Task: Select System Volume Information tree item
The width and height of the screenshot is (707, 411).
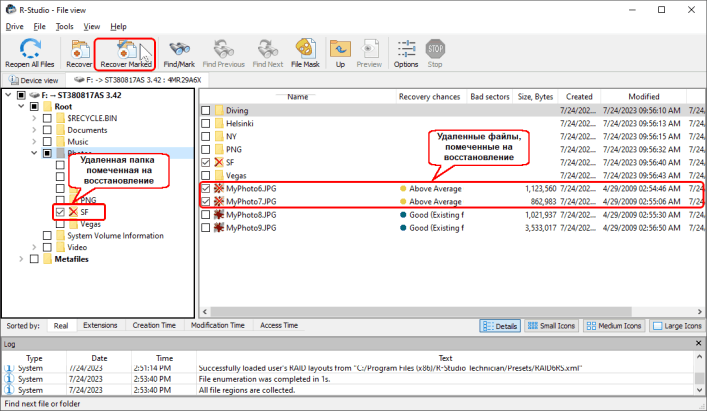Action: pos(115,235)
